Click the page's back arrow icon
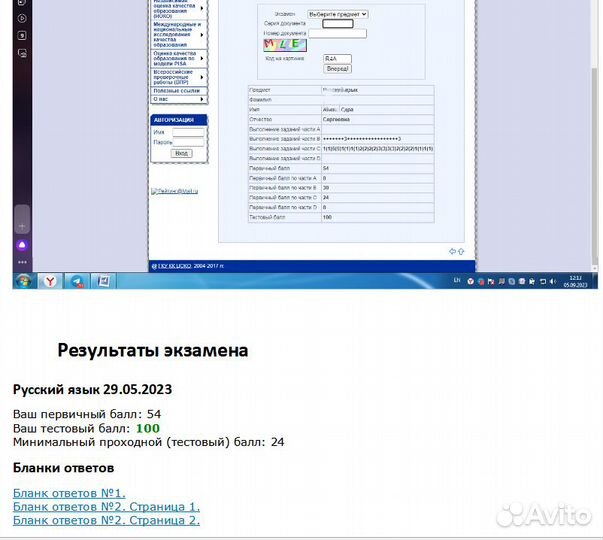Screen dimensions: 603x540 tap(452, 252)
